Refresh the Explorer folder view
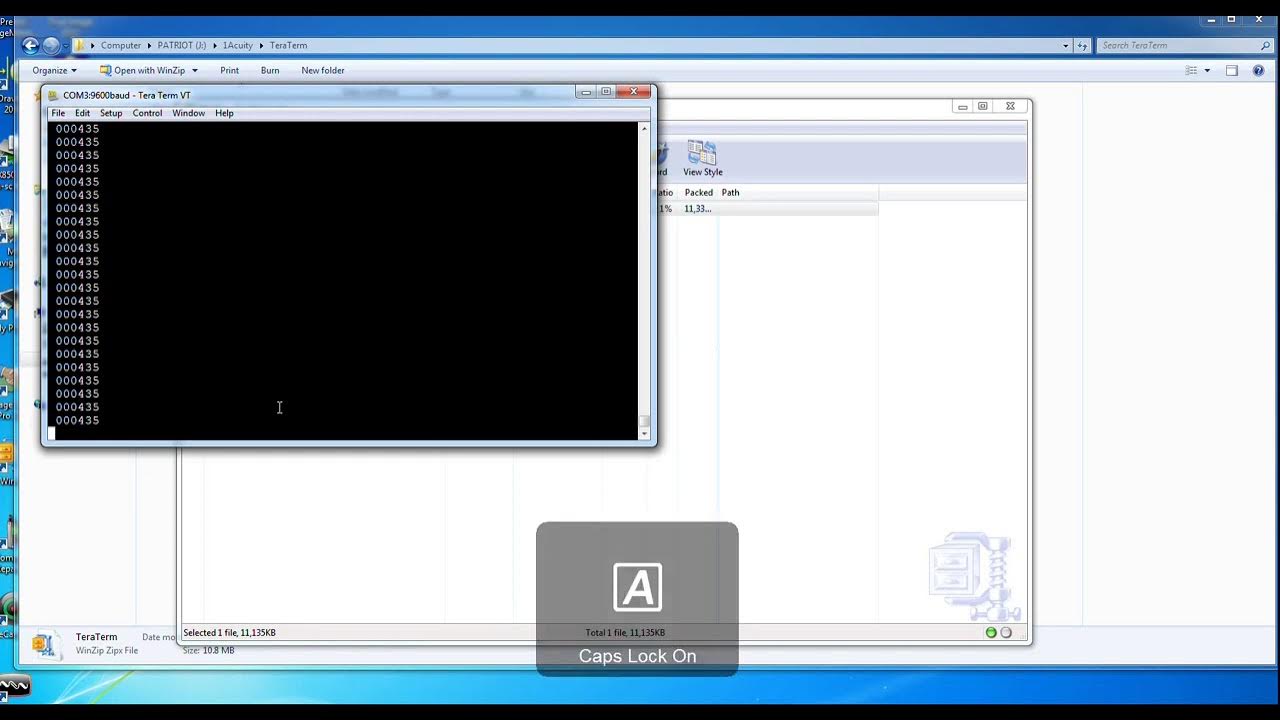1280x720 pixels. pyautogui.click(x=1082, y=45)
